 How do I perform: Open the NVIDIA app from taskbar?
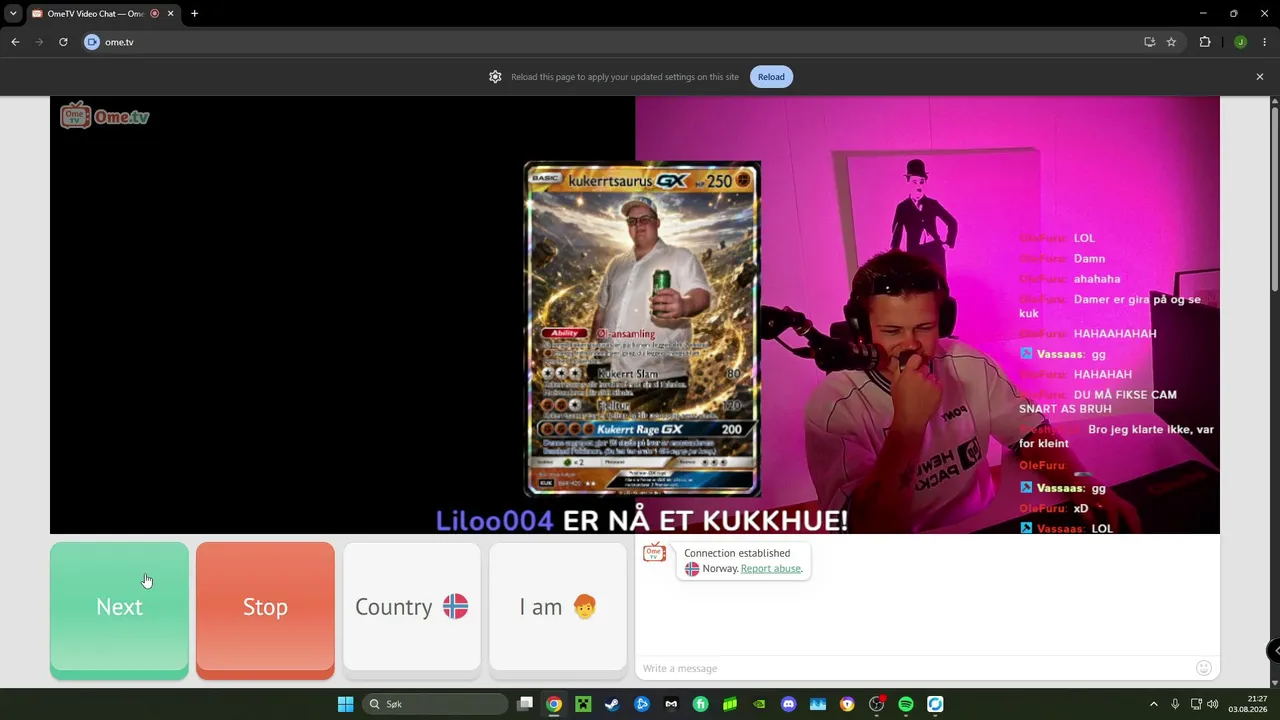(x=759, y=704)
